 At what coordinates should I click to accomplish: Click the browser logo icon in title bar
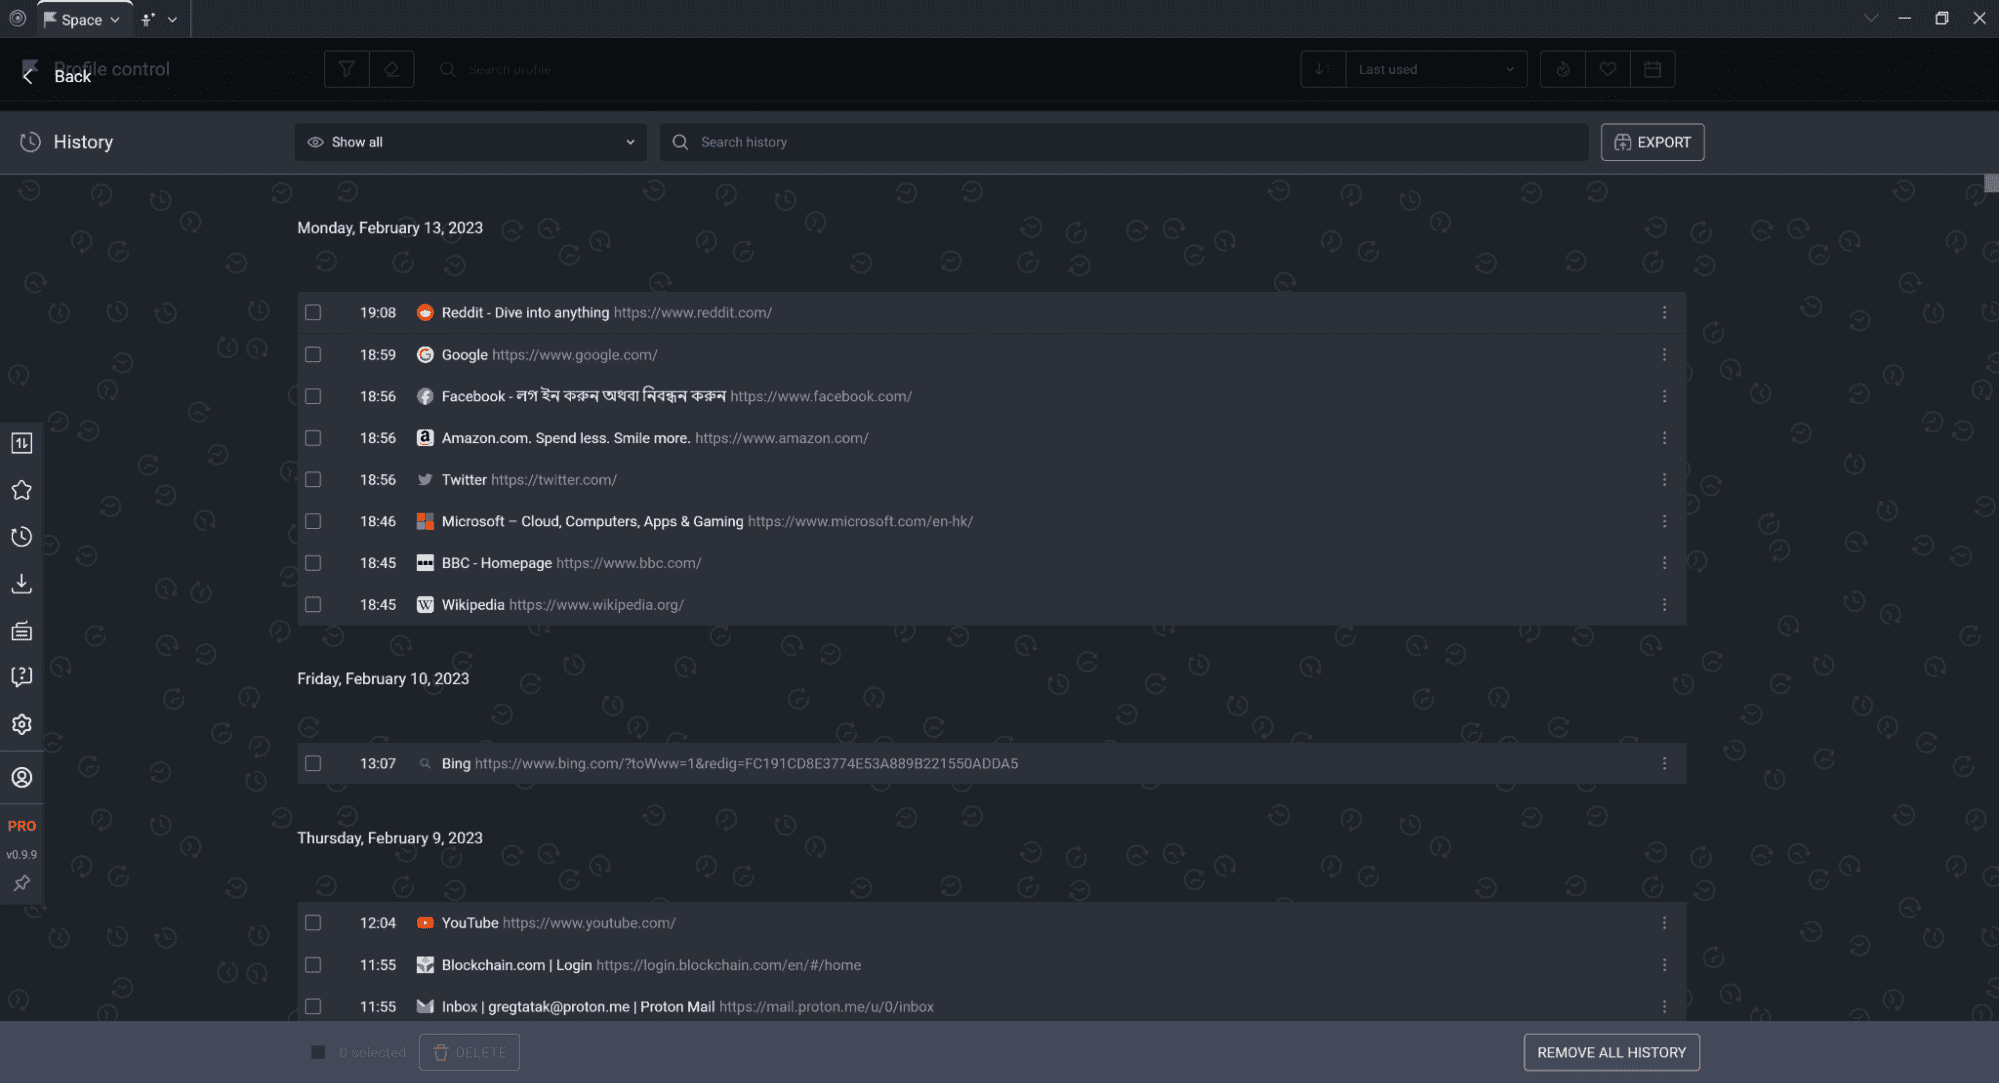tap(17, 18)
